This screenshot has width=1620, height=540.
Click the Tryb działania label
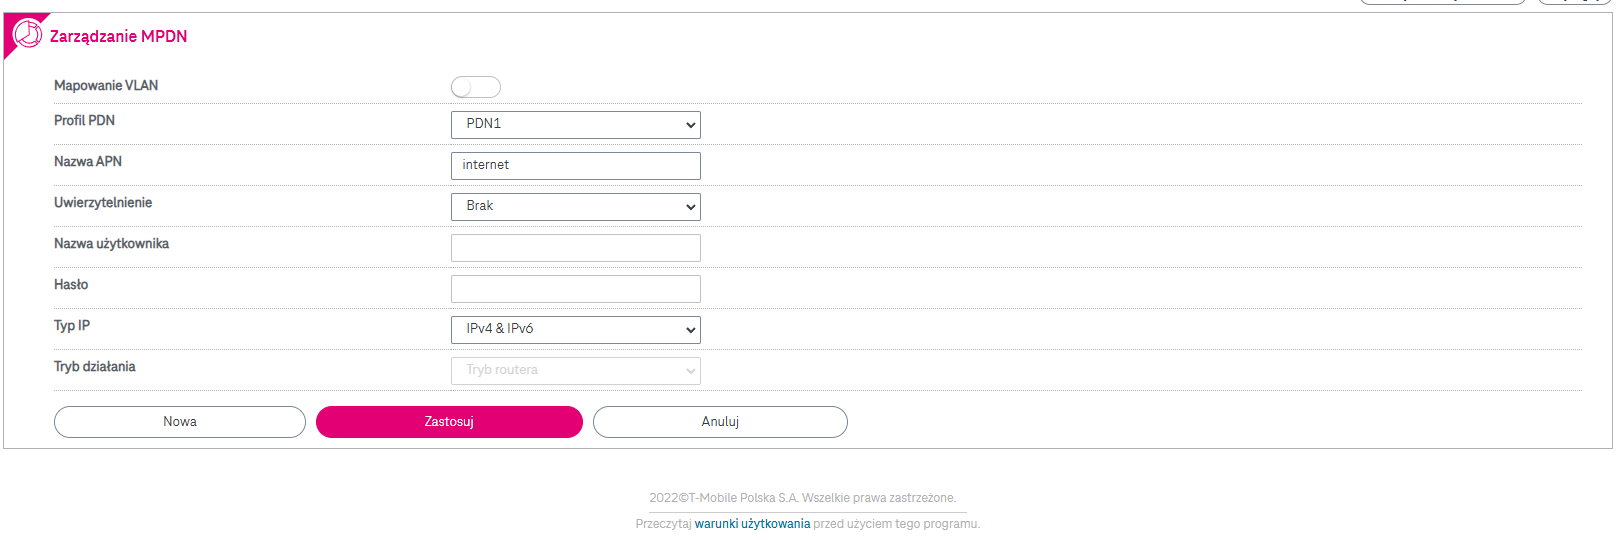[95, 367]
